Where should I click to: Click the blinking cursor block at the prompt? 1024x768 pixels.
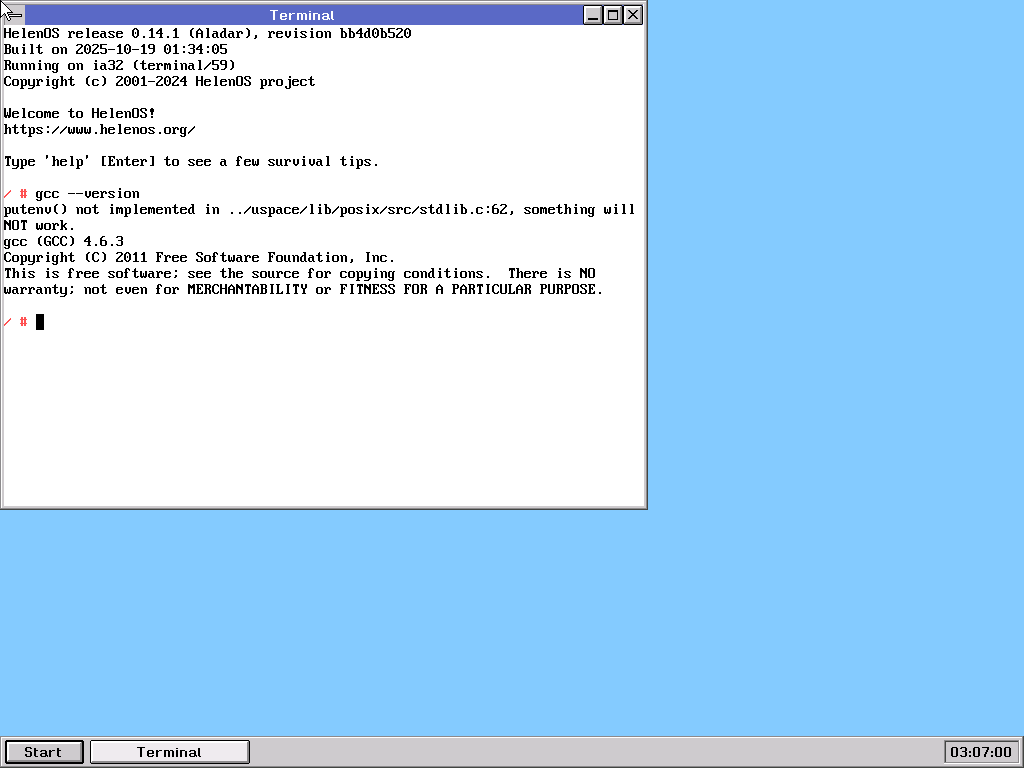40,322
